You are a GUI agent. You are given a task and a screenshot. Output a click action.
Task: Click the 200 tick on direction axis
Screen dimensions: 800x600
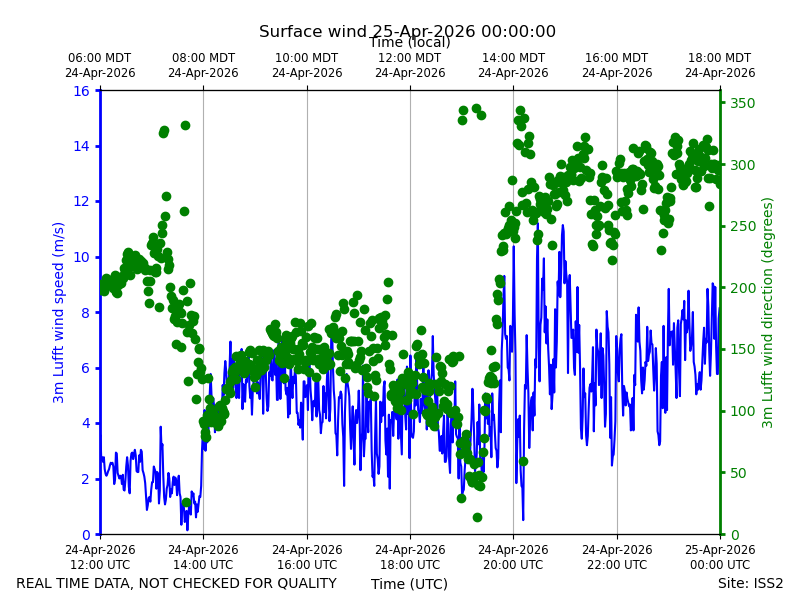click(742, 288)
